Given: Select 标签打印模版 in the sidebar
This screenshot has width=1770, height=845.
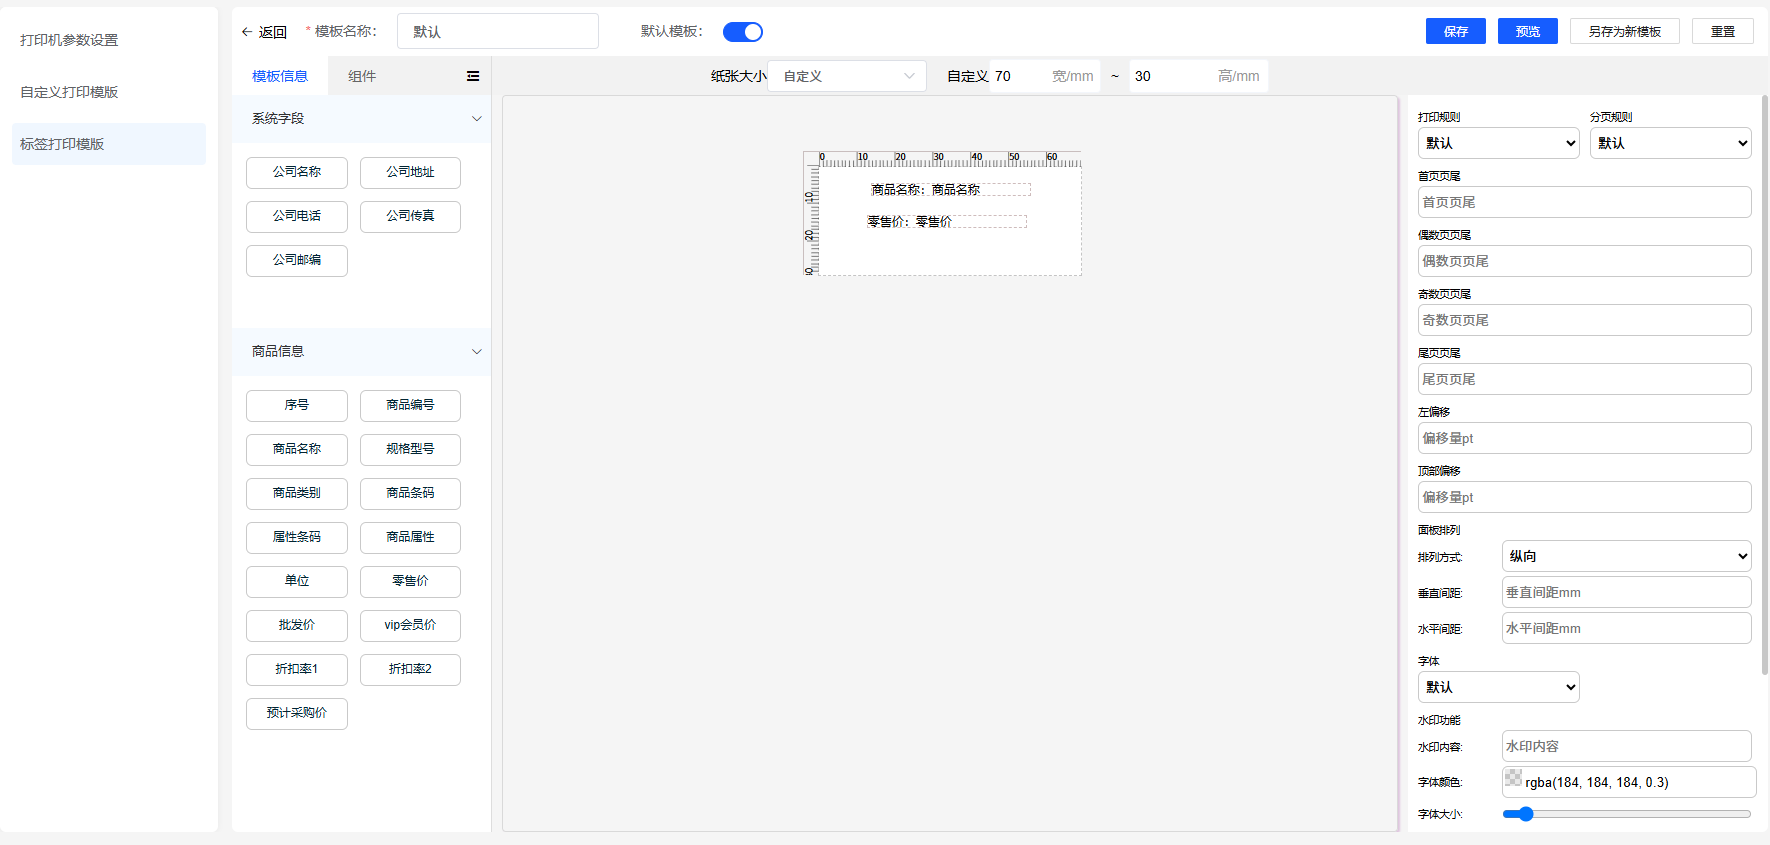Looking at the screenshot, I should click(109, 144).
